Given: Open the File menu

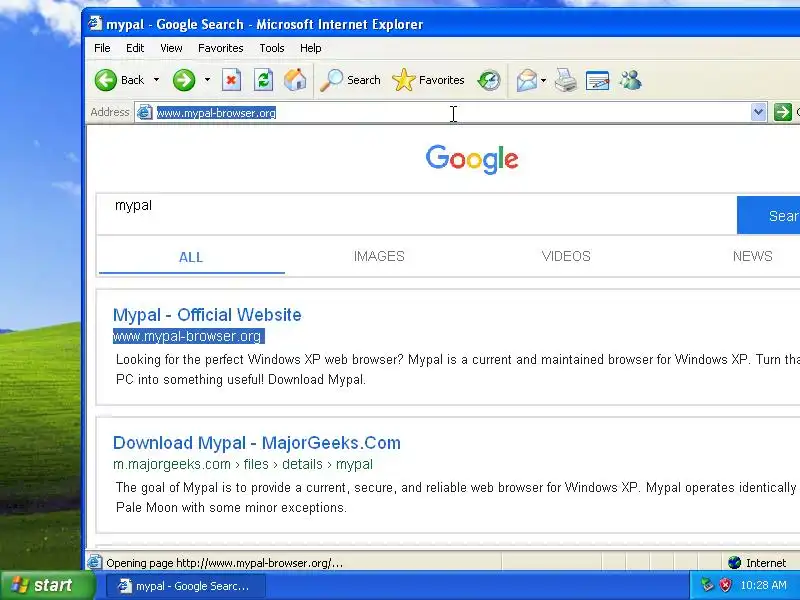Looking at the screenshot, I should click(x=102, y=48).
